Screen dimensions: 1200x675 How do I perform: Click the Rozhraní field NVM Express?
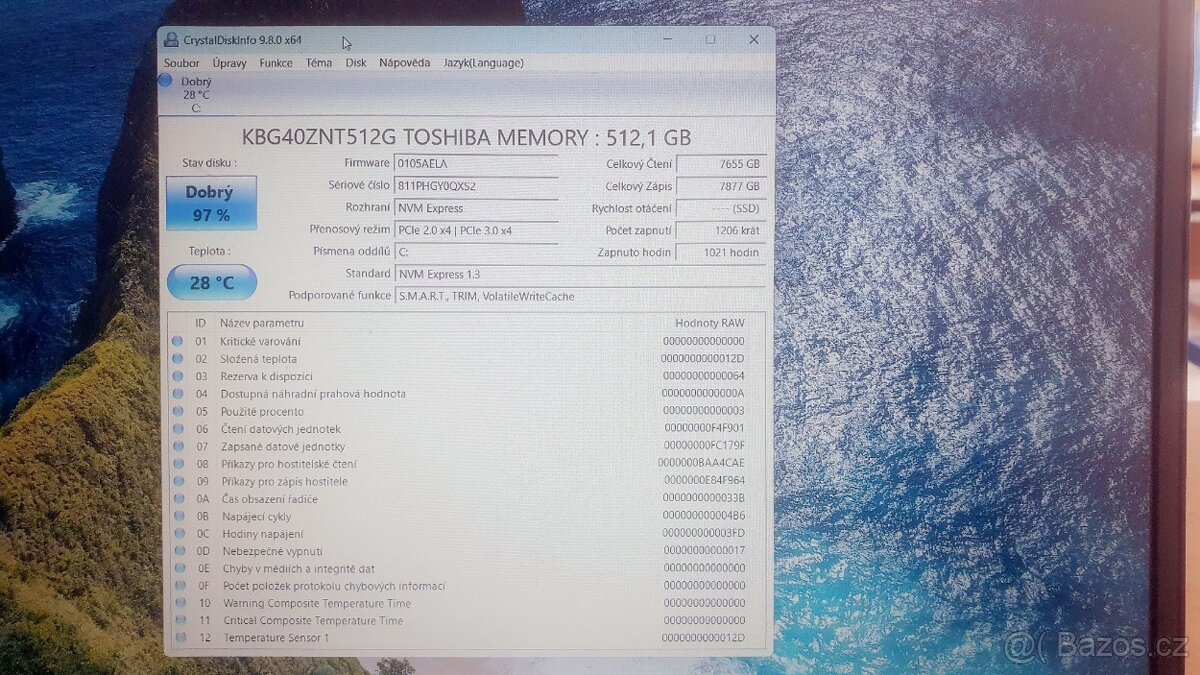[477, 209]
